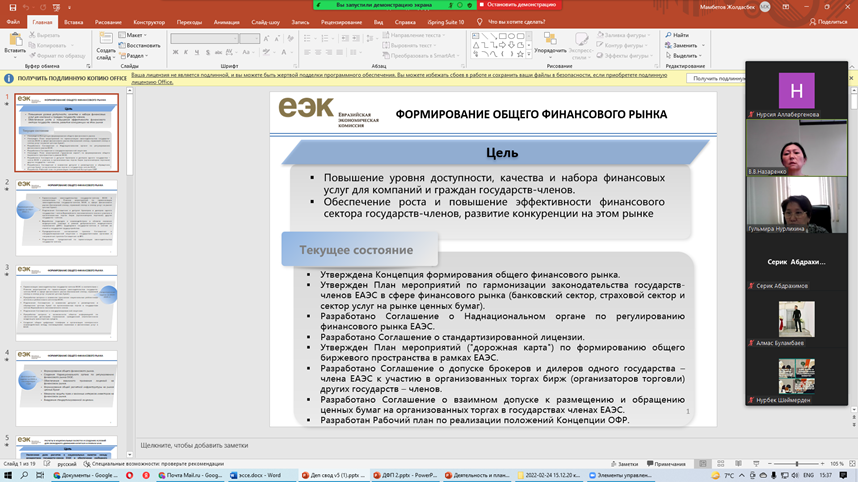Open Примечания comments in status bar
The height and width of the screenshot is (482, 858).
coord(666,463)
